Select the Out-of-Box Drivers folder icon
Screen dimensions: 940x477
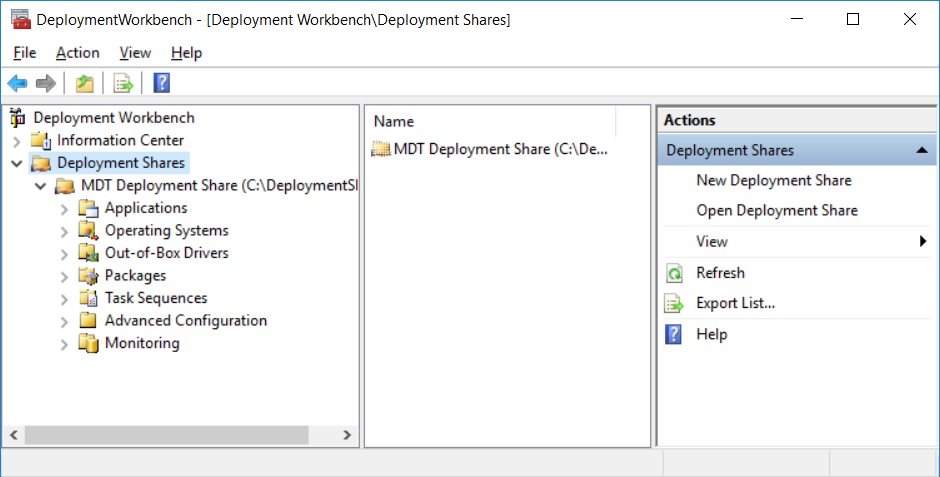89,253
